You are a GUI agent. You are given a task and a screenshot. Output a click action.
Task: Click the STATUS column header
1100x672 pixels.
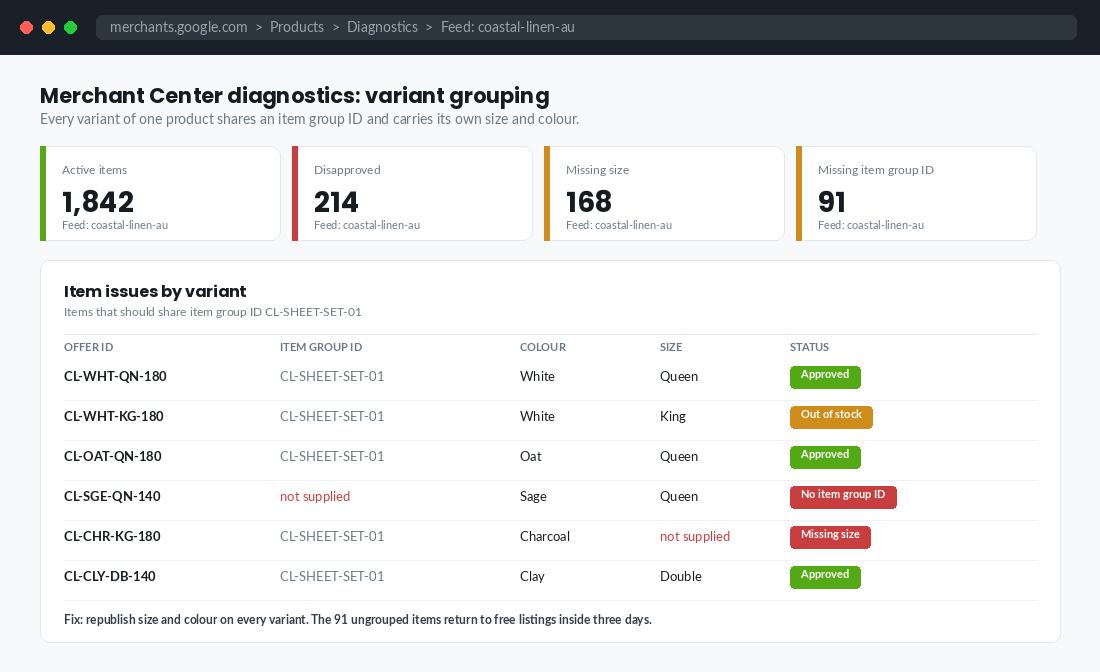point(810,347)
